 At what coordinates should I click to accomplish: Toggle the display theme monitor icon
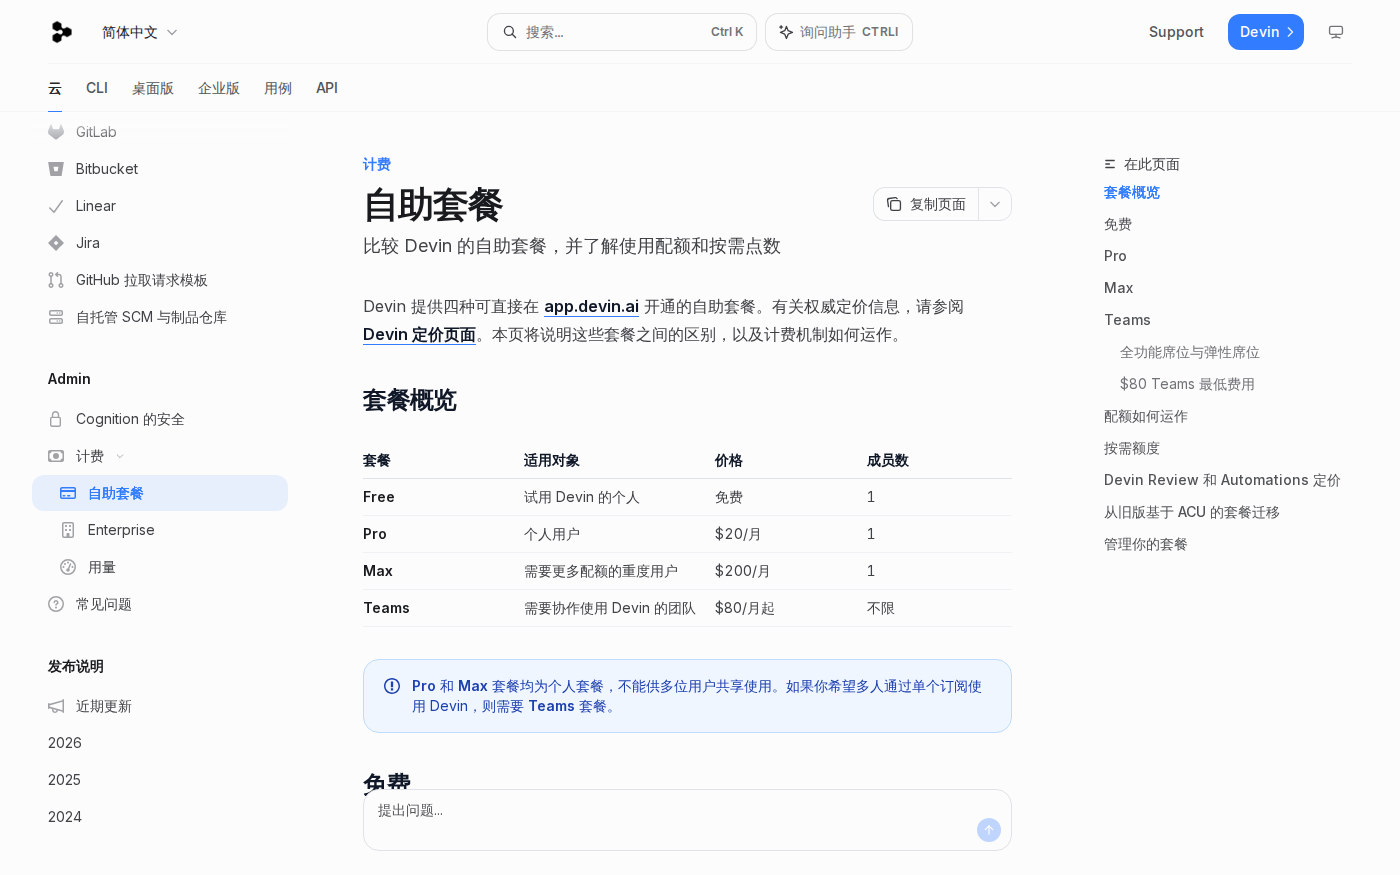(x=1335, y=32)
